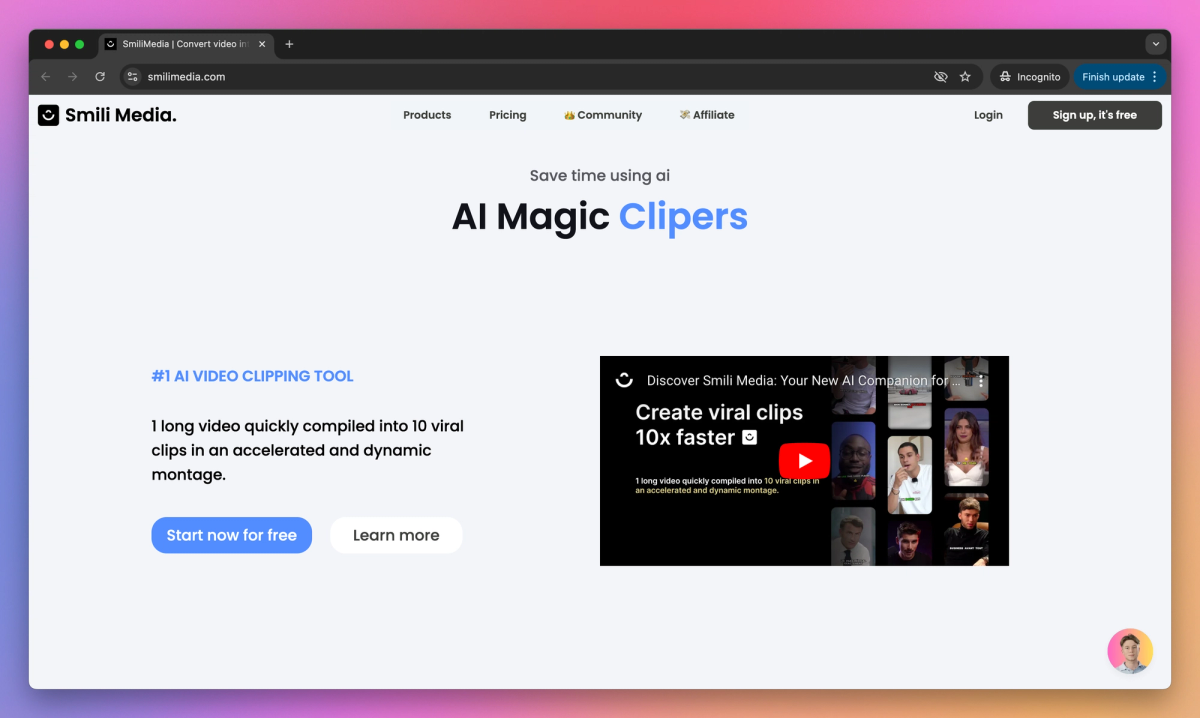Click the Learn more button

[x=396, y=535]
